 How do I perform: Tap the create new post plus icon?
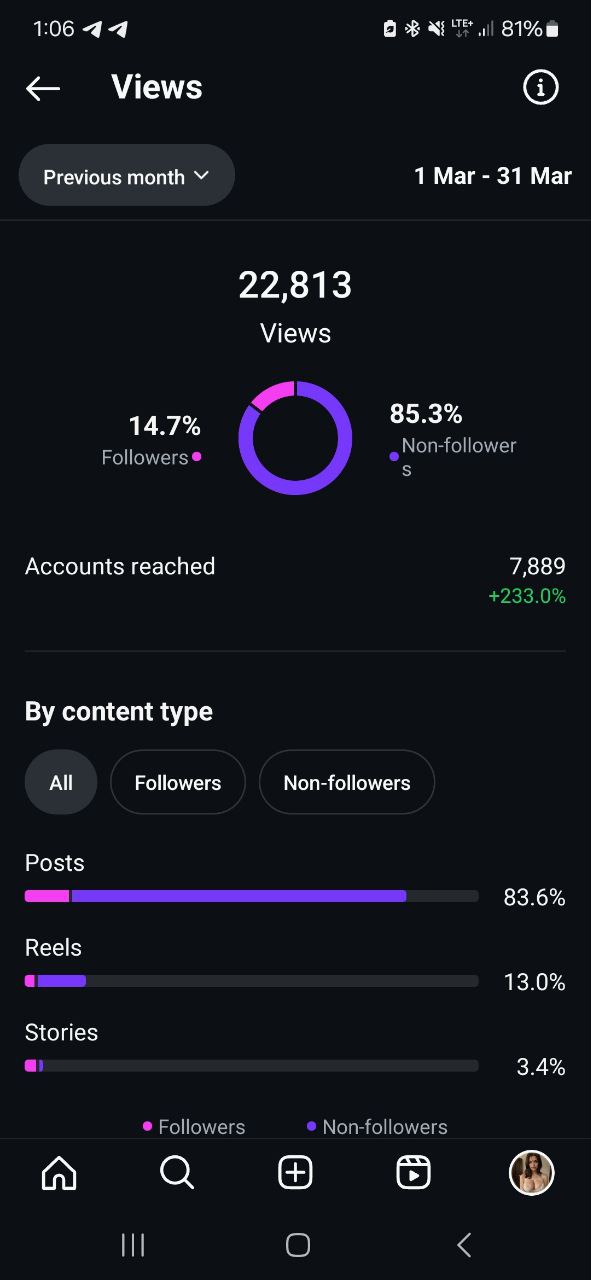[x=295, y=1173]
